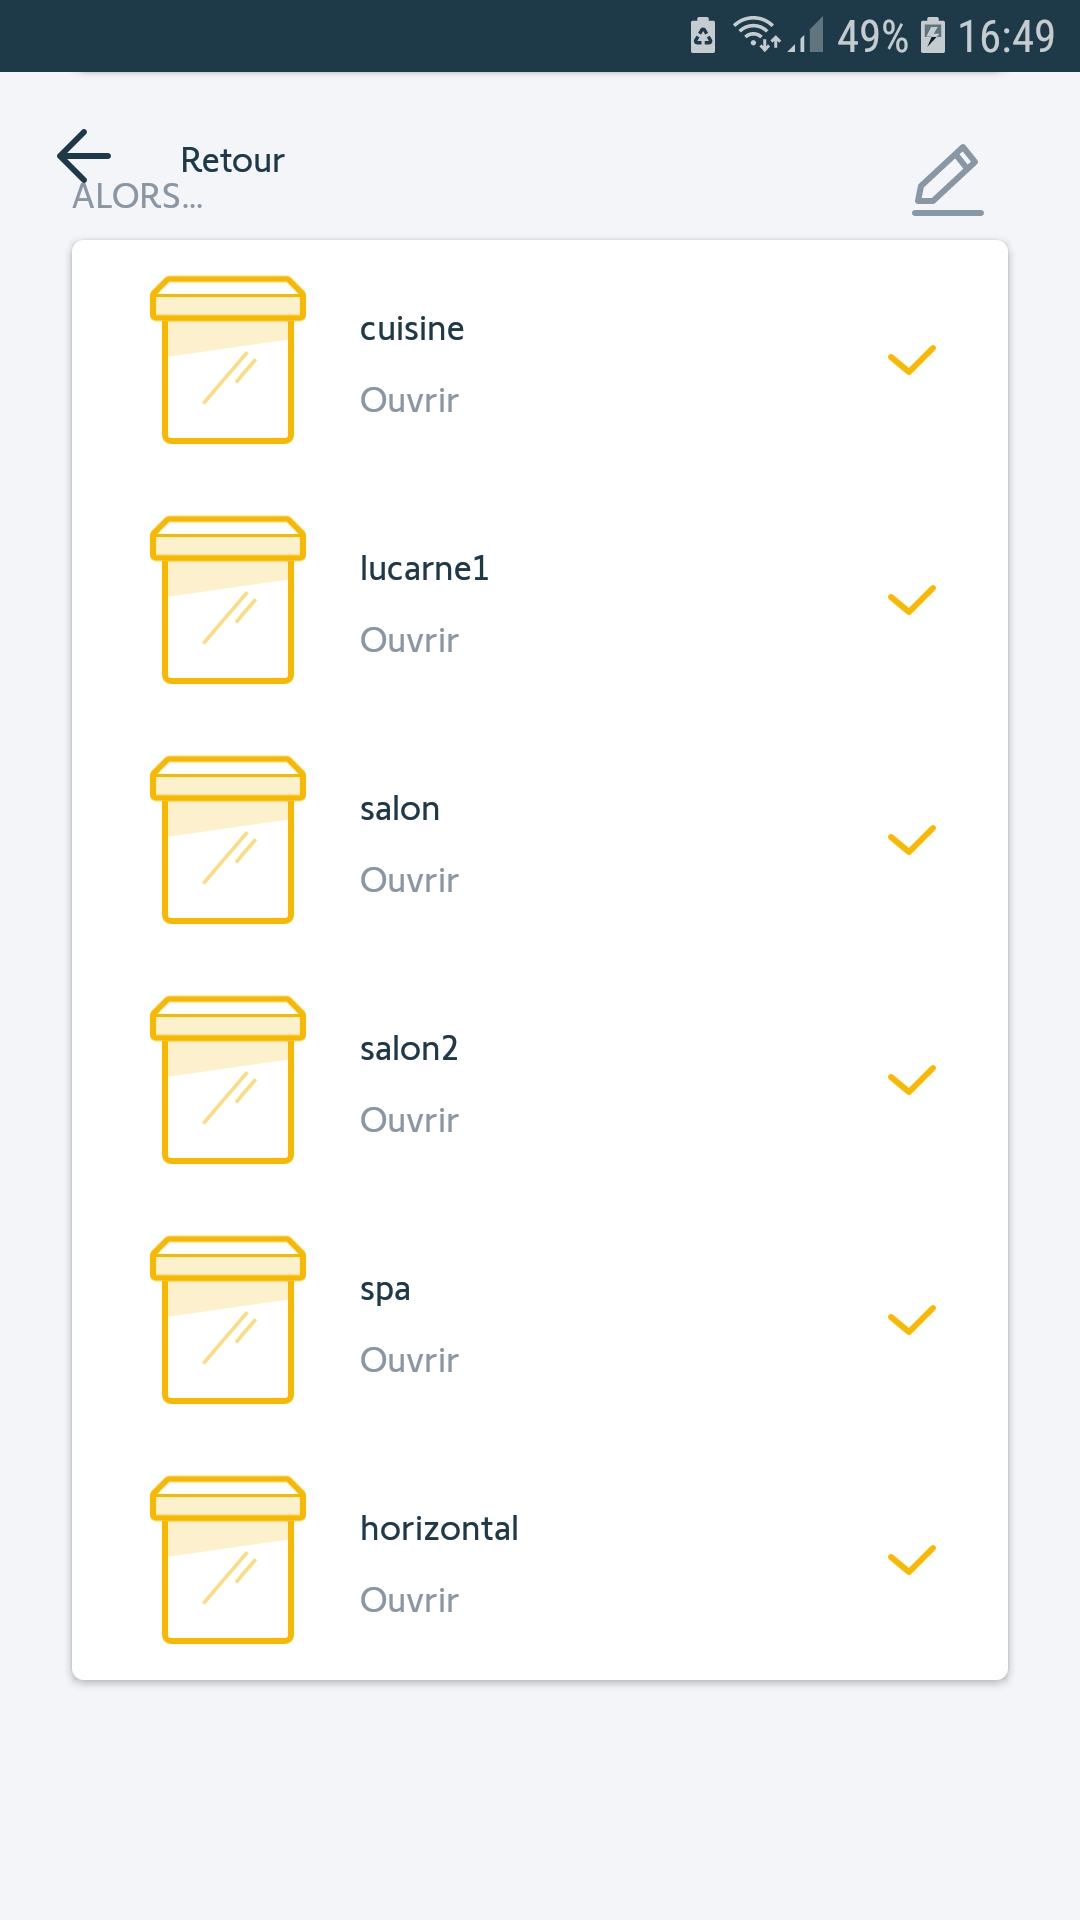This screenshot has height=1920, width=1080.
Task: Tap the spa window icon
Action: click(x=228, y=1320)
